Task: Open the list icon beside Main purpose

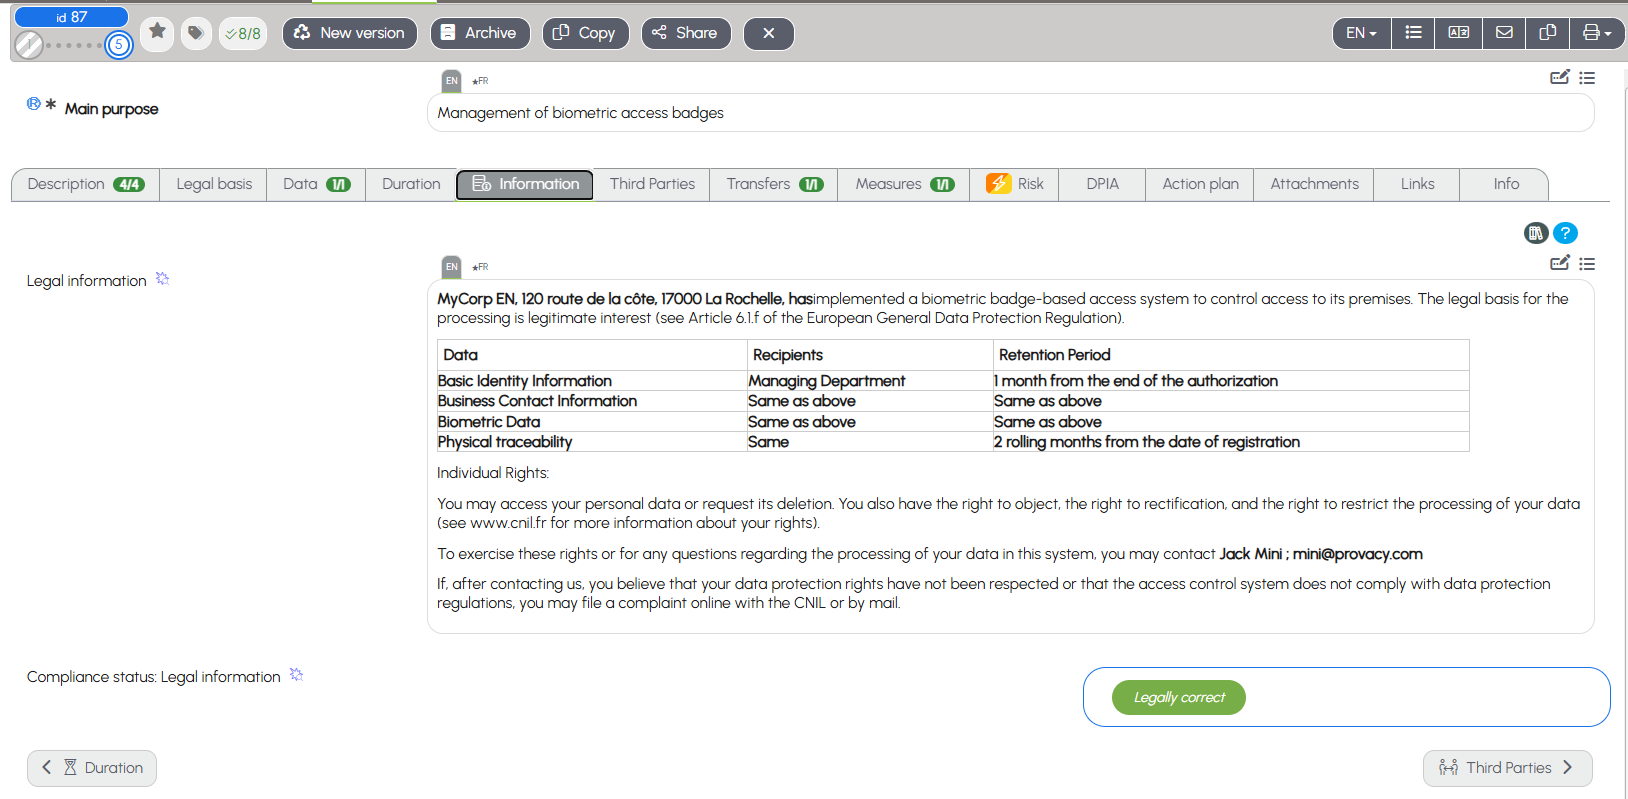Action: click(x=1587, y=77)
